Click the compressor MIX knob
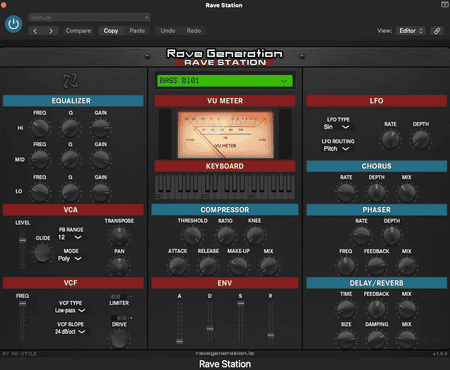450x370 pixels. (x=269, y=266)
